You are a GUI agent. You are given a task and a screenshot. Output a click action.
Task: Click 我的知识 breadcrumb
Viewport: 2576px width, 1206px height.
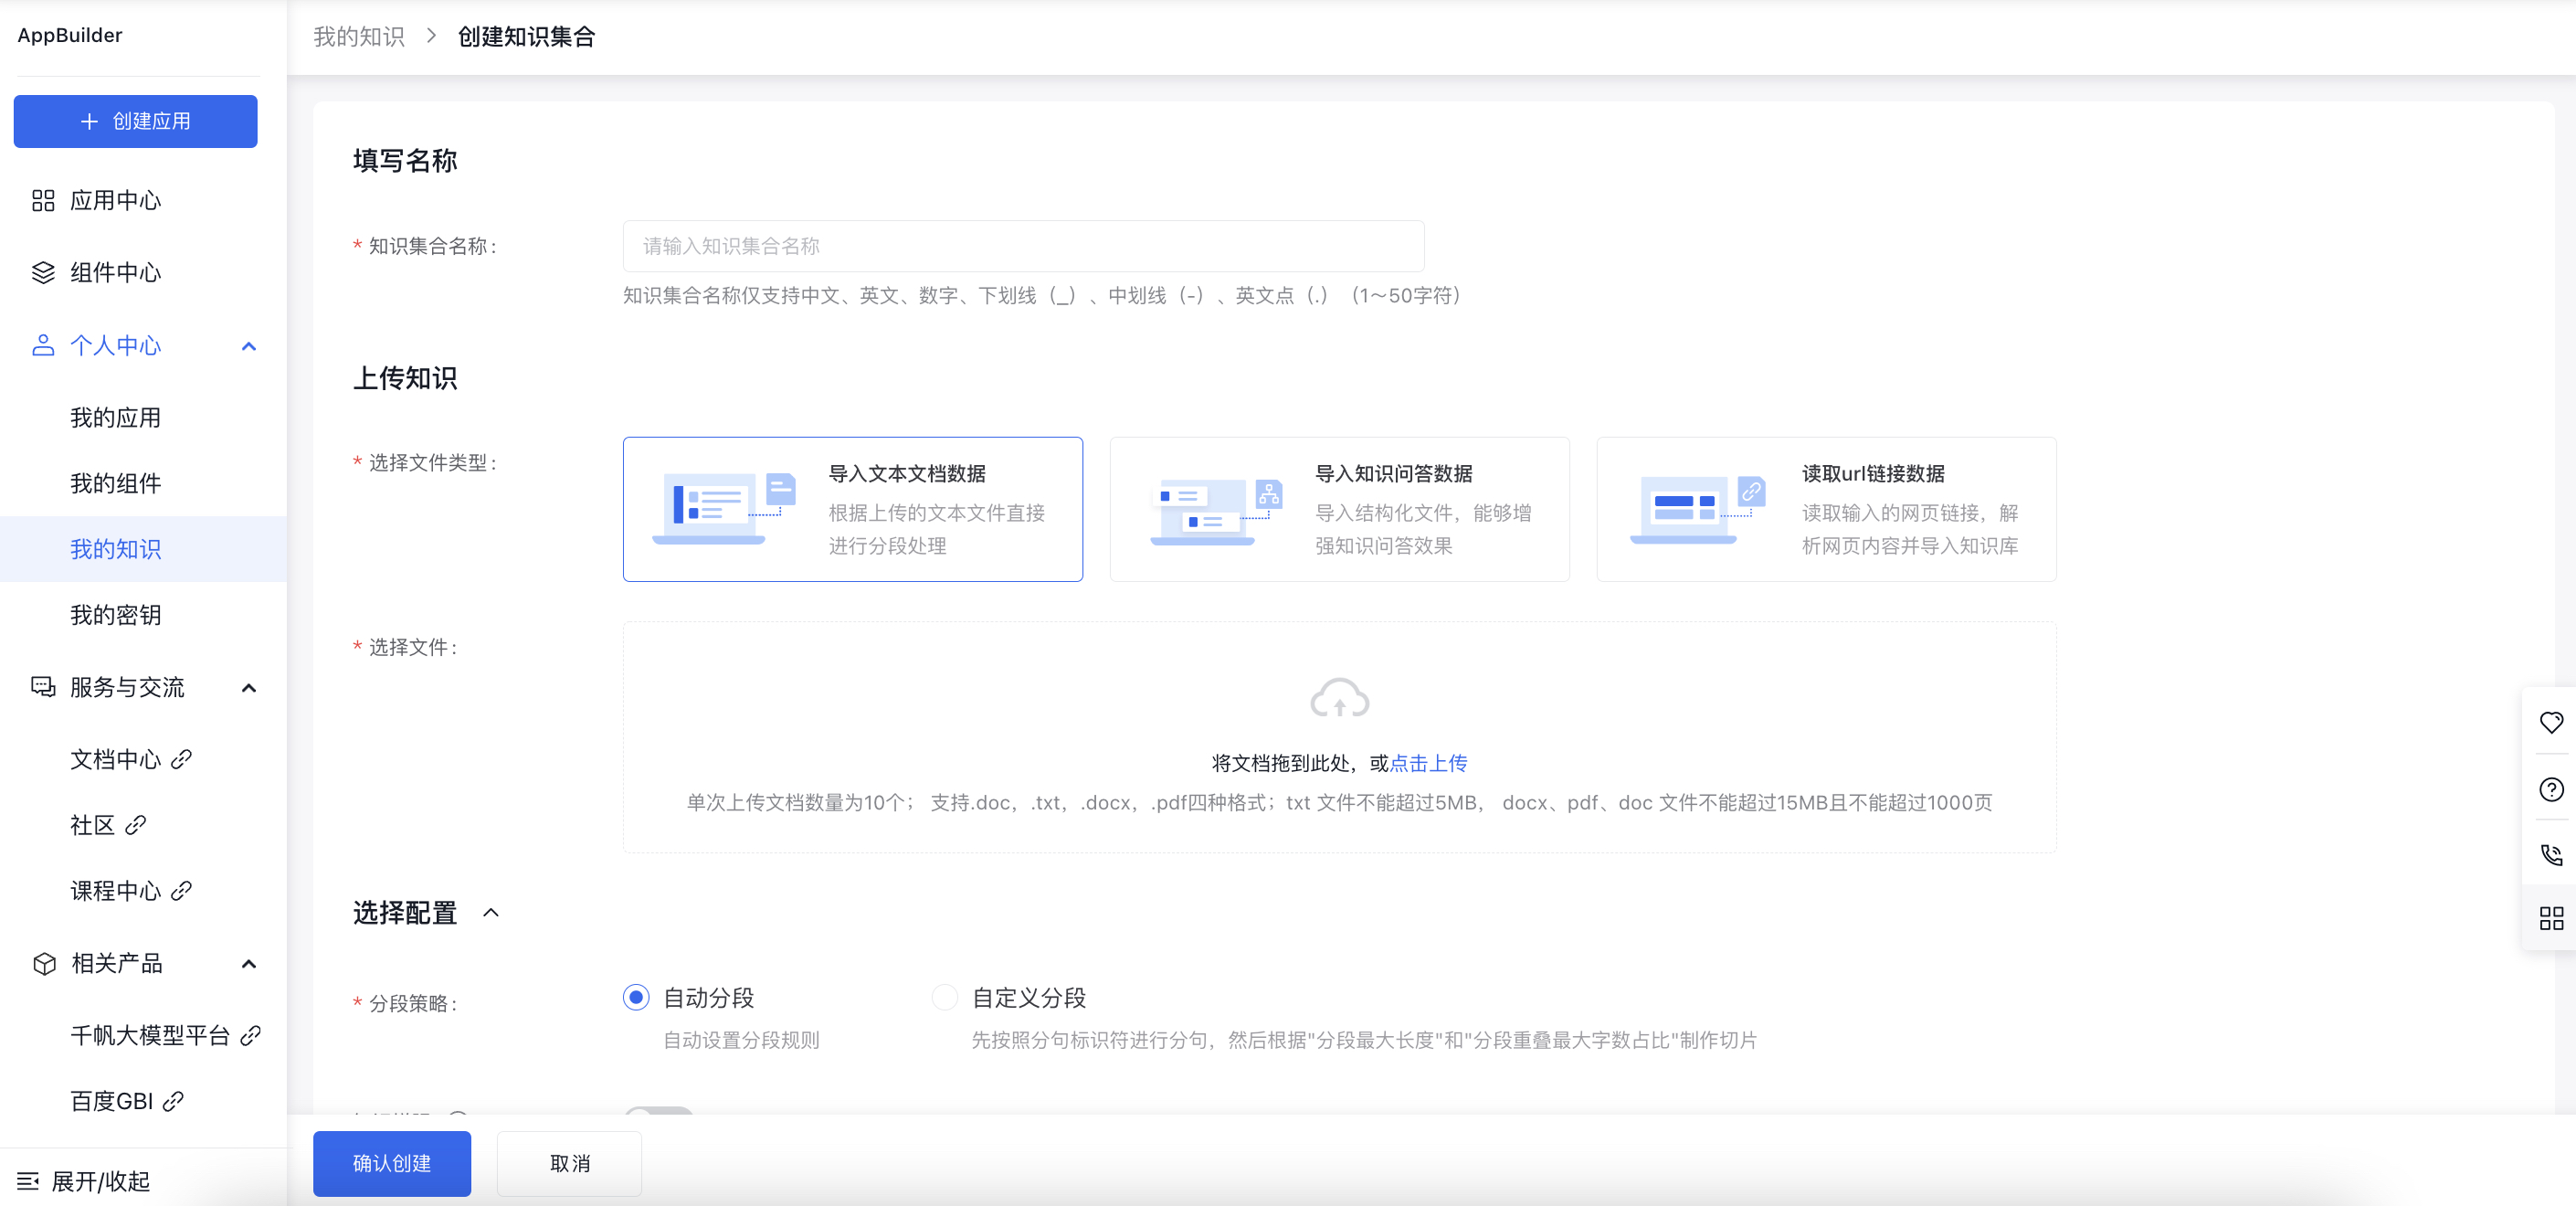coord(358,37)
